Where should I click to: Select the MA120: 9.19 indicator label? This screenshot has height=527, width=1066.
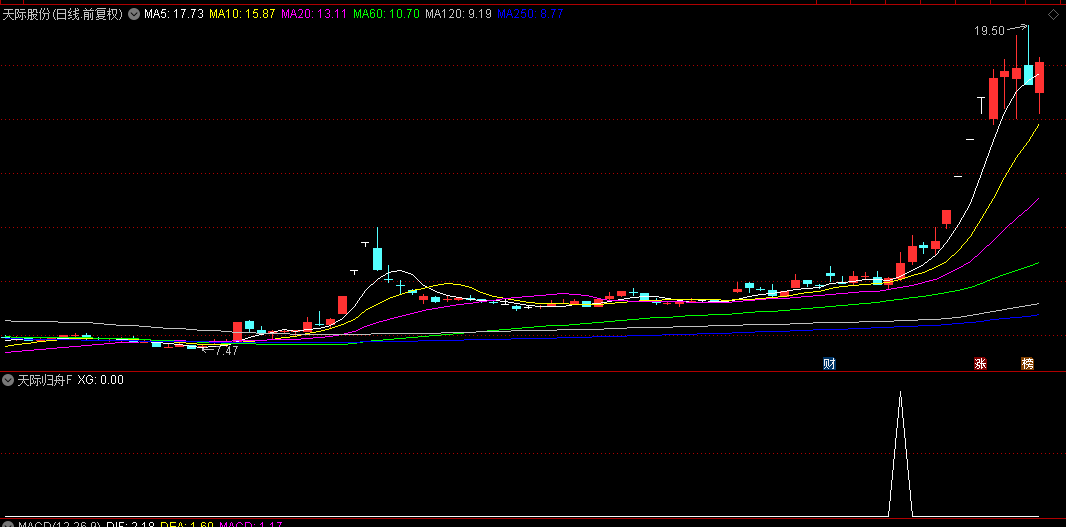point(458,14)
